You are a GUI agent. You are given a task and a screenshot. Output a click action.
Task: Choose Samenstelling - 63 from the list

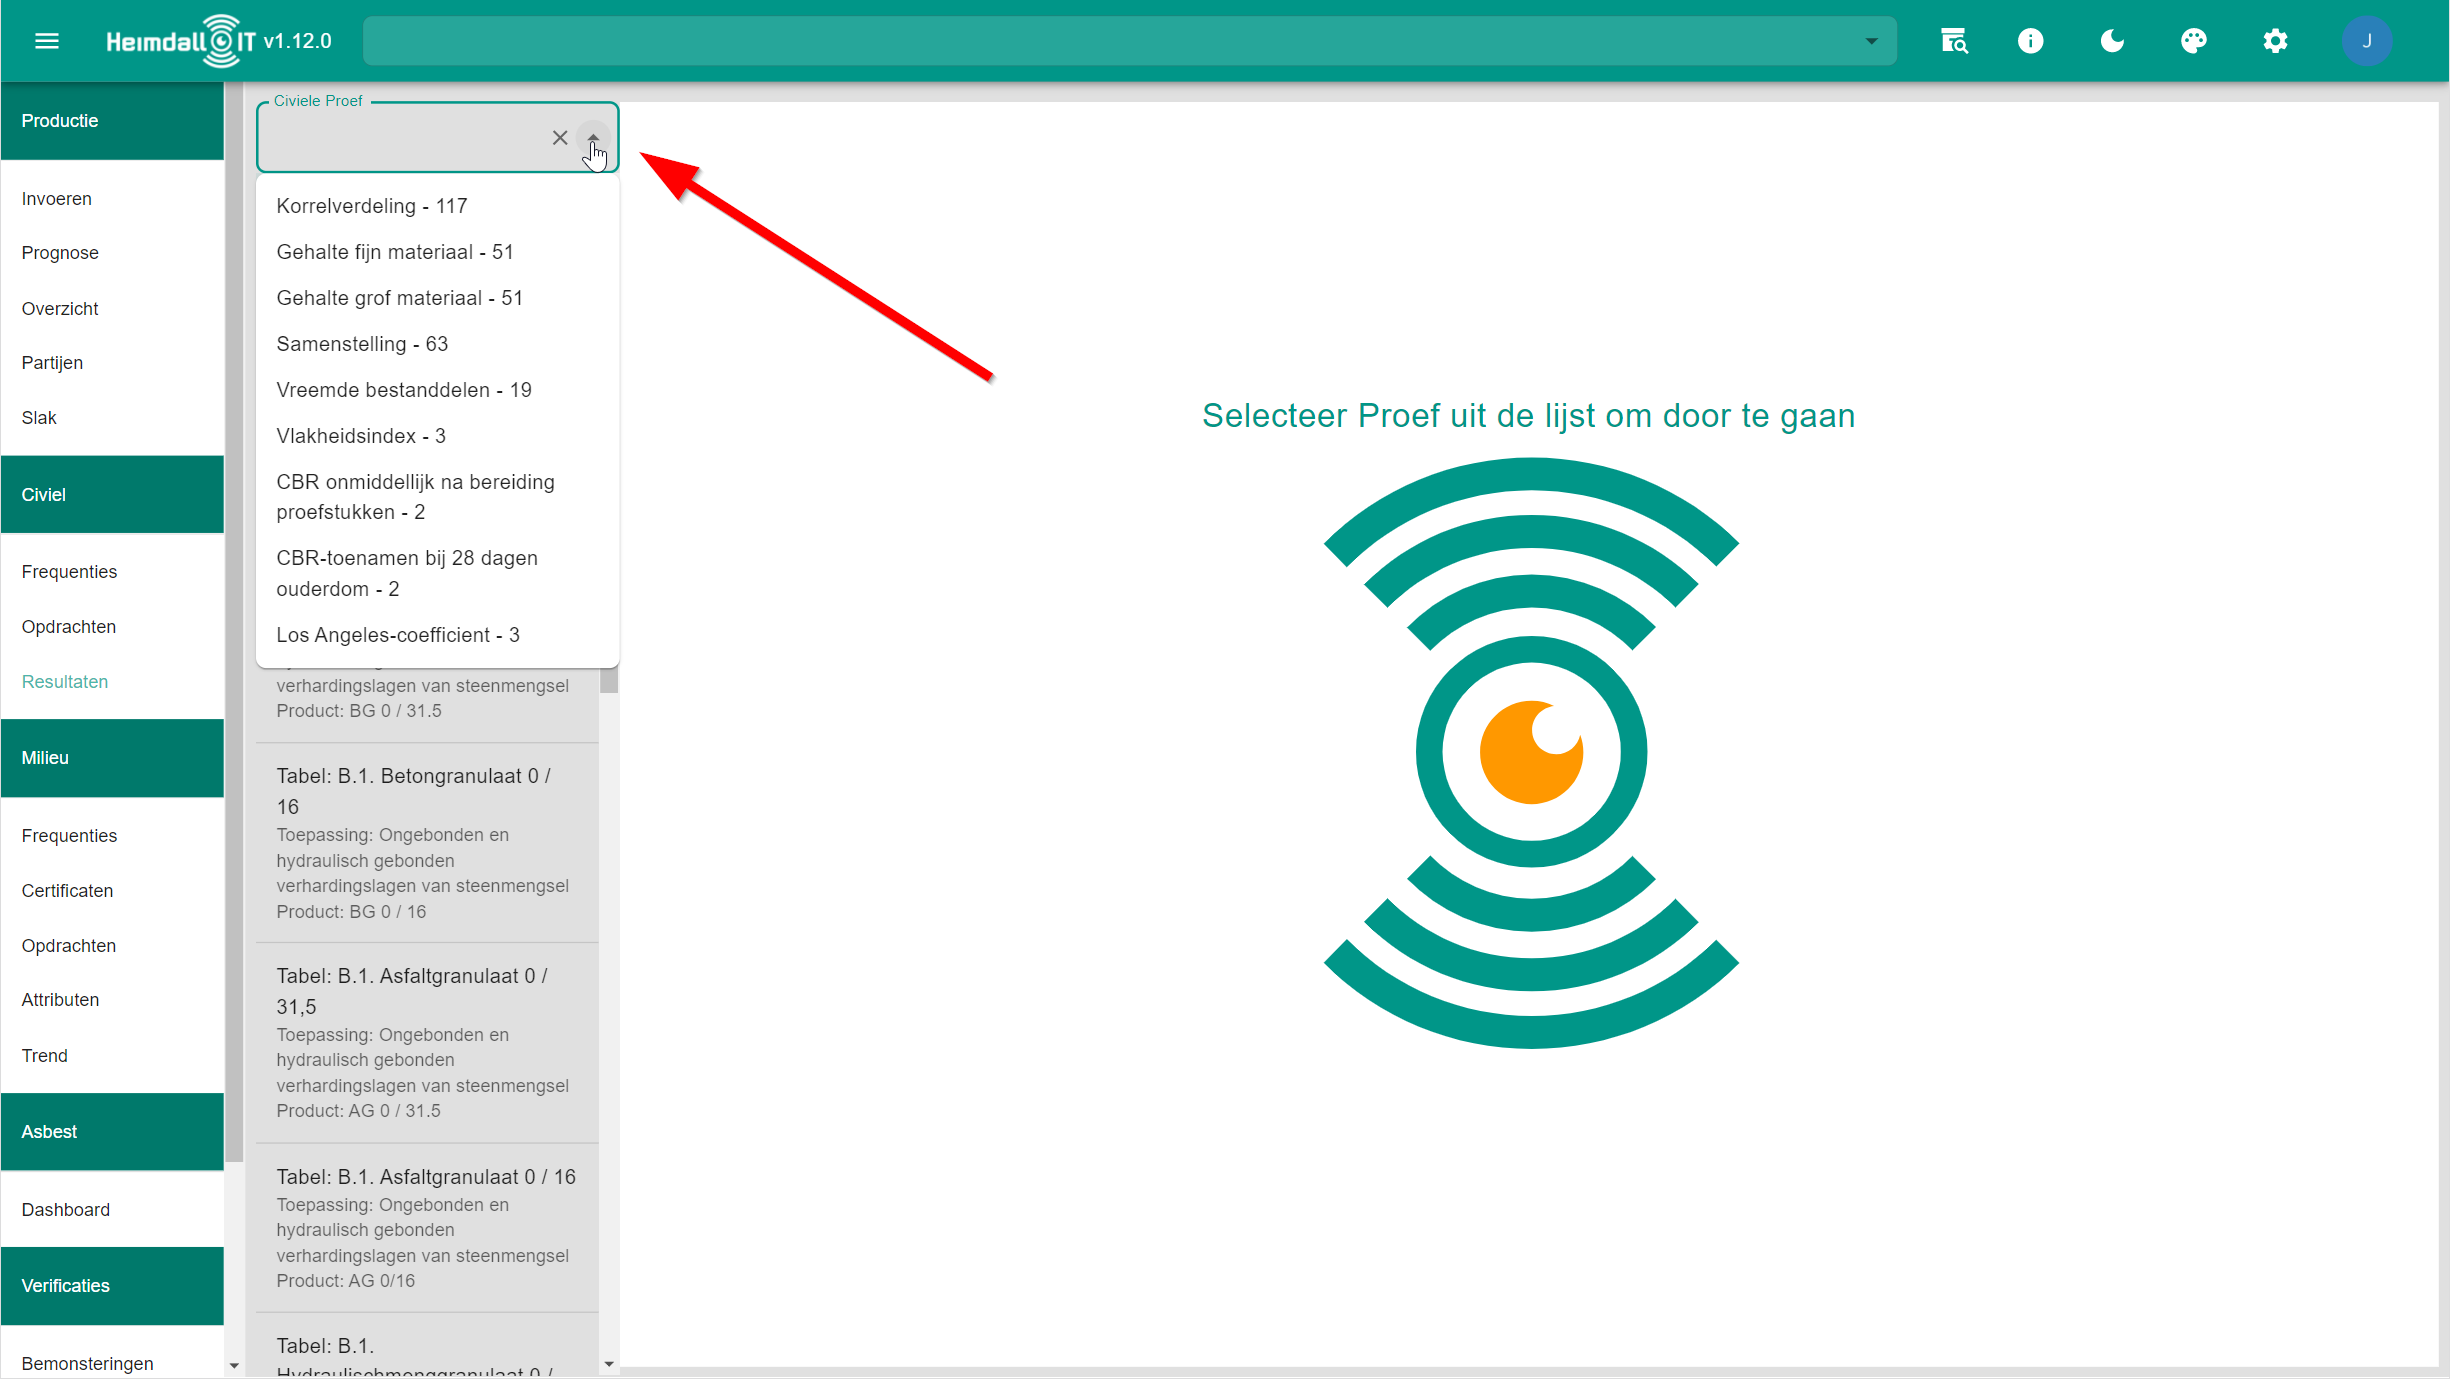[362, 344]
